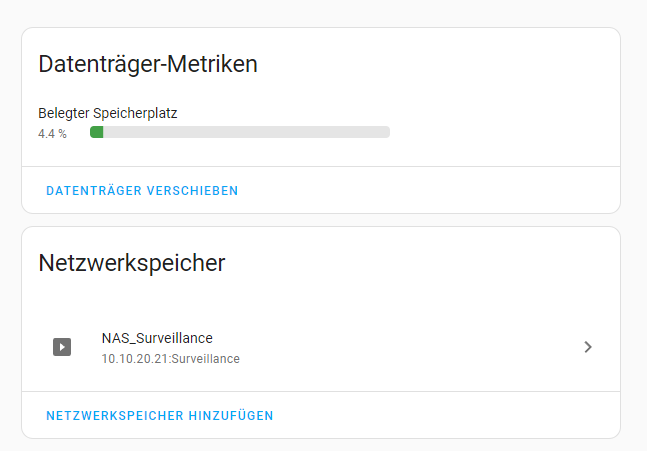Click the IP address 10.10.20.21
Viewport: 647px width, 451px height.
135,359
